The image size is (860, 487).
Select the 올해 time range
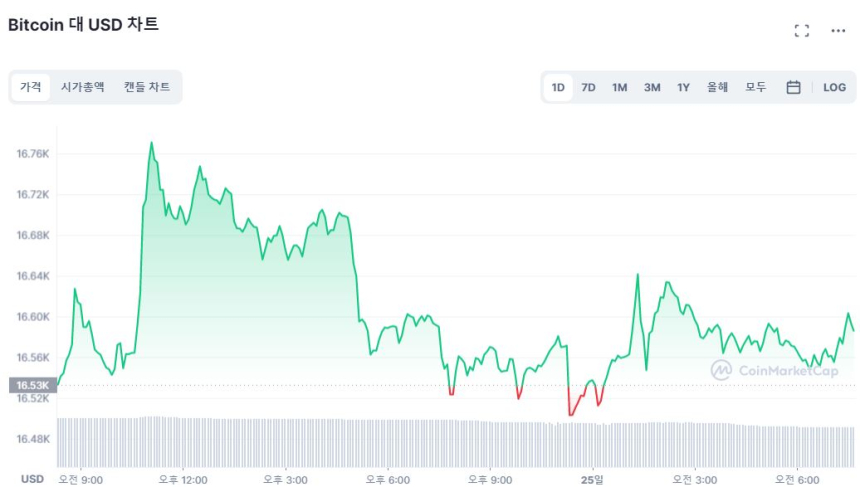717,87
